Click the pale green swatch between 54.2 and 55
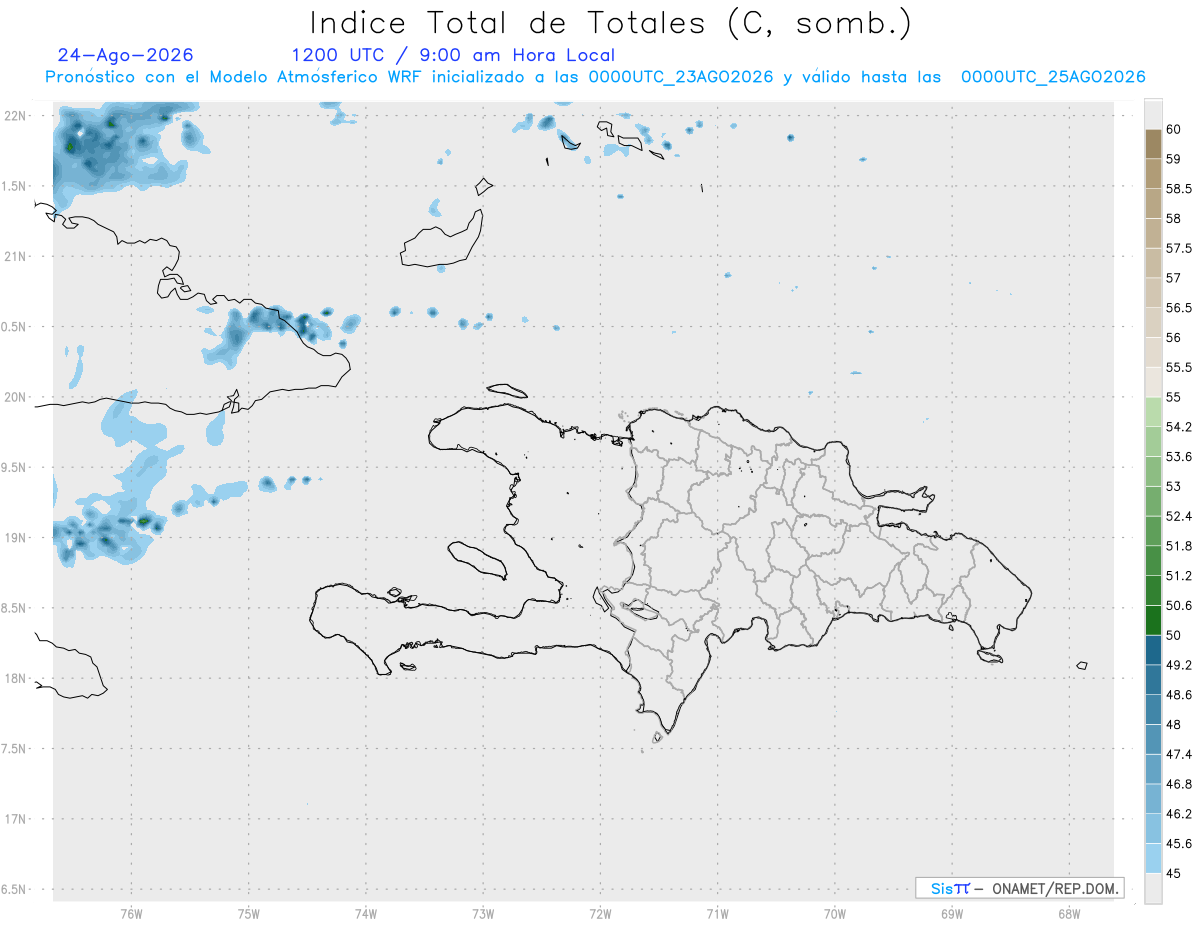The image size is (1200, 927). (1153, 412)
